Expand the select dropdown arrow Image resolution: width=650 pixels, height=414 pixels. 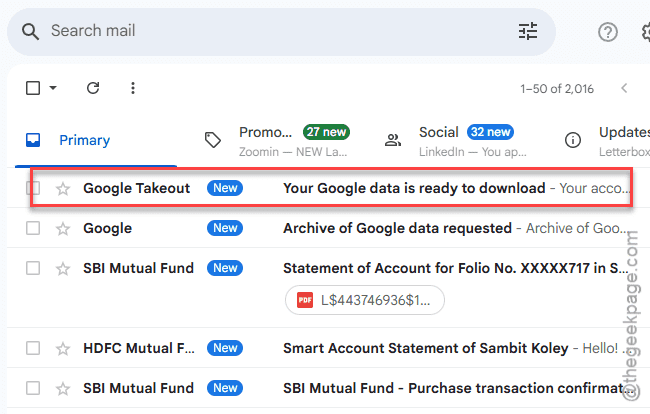click(x=53, y=88)
